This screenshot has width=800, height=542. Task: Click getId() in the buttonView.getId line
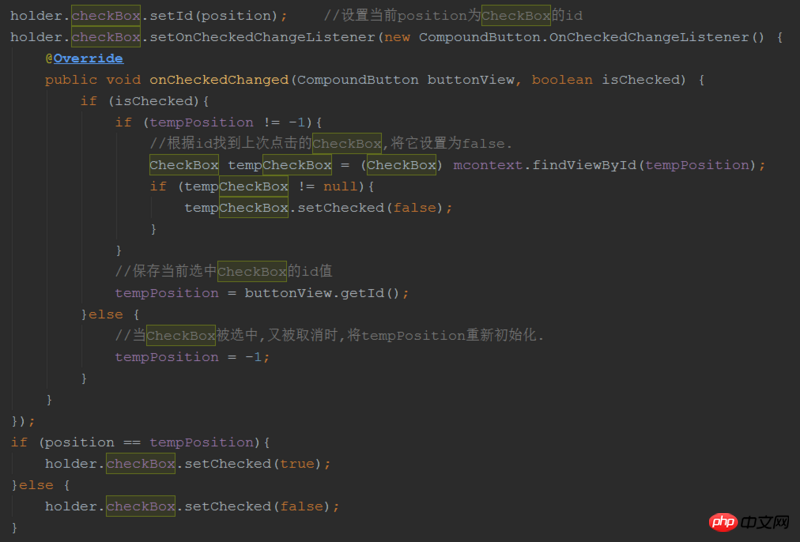pyautogui.click(x=370, y=293)
